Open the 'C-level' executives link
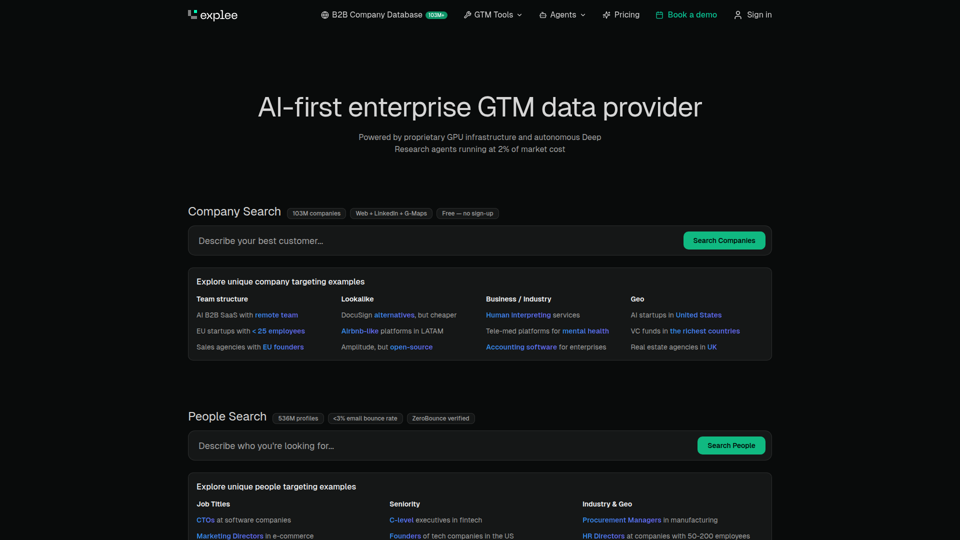The height and width of the screenshot is (540, 960). [x=402, y=520]
